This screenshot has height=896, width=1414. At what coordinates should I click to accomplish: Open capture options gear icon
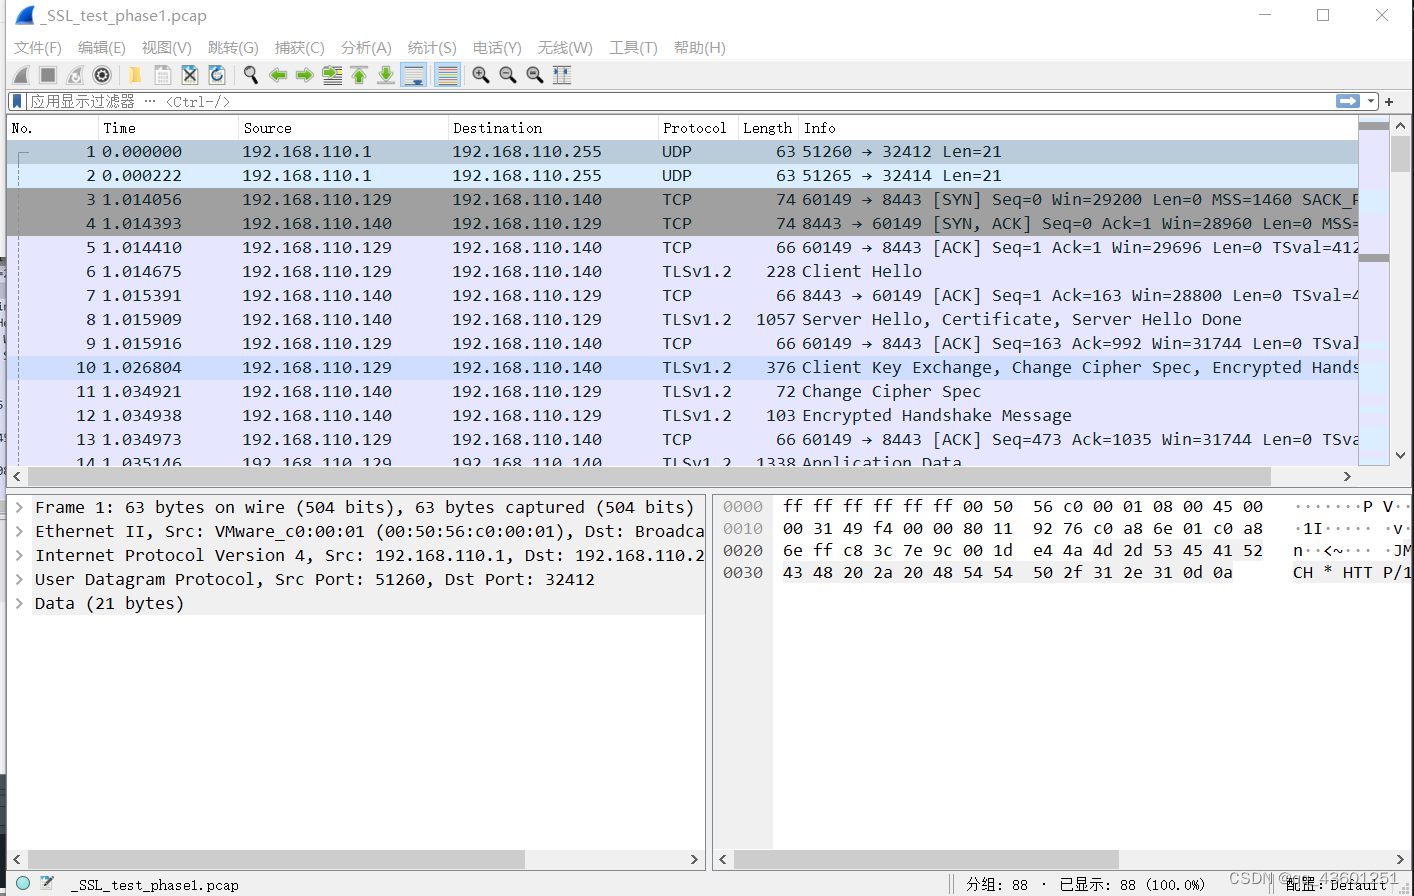click(x=102, y=75)
